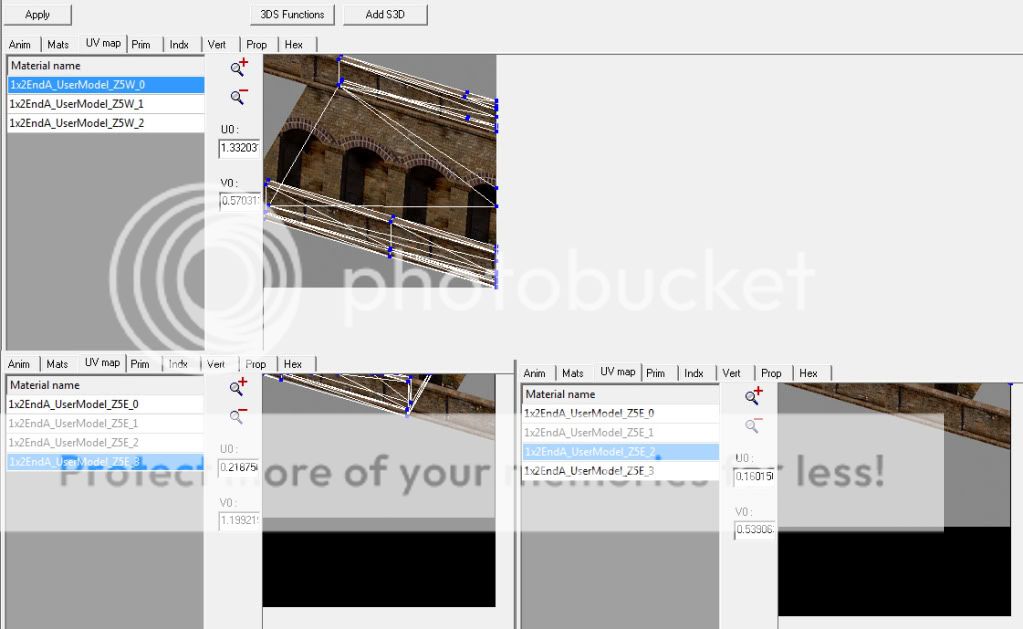Pick 1x2EndA_UserModel_Z5E_0 in the bottom-left list
The image size is (1023, 629).
(105, 404)
